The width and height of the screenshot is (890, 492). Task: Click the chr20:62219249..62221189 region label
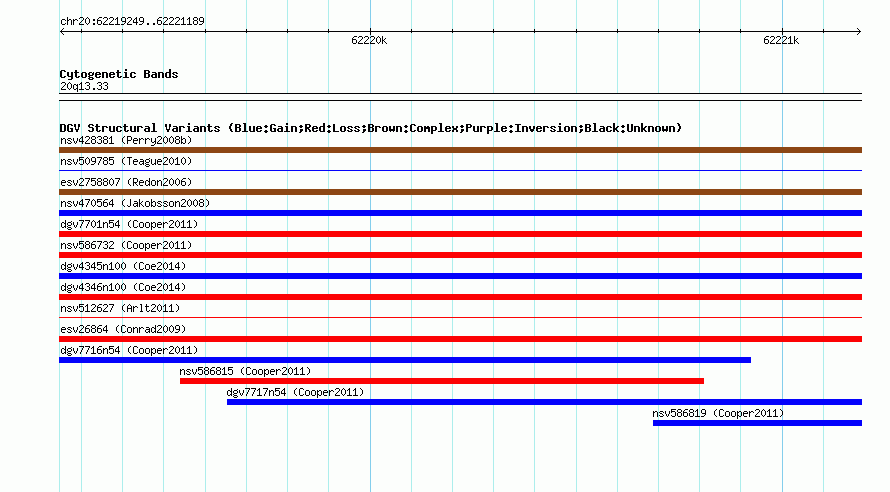click(132, 21)
